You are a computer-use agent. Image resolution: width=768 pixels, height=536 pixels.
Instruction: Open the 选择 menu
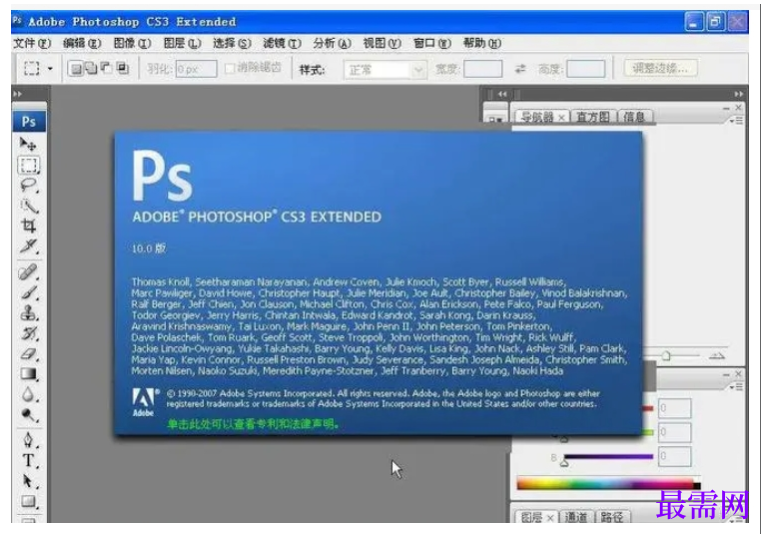(x=232, y=43)
